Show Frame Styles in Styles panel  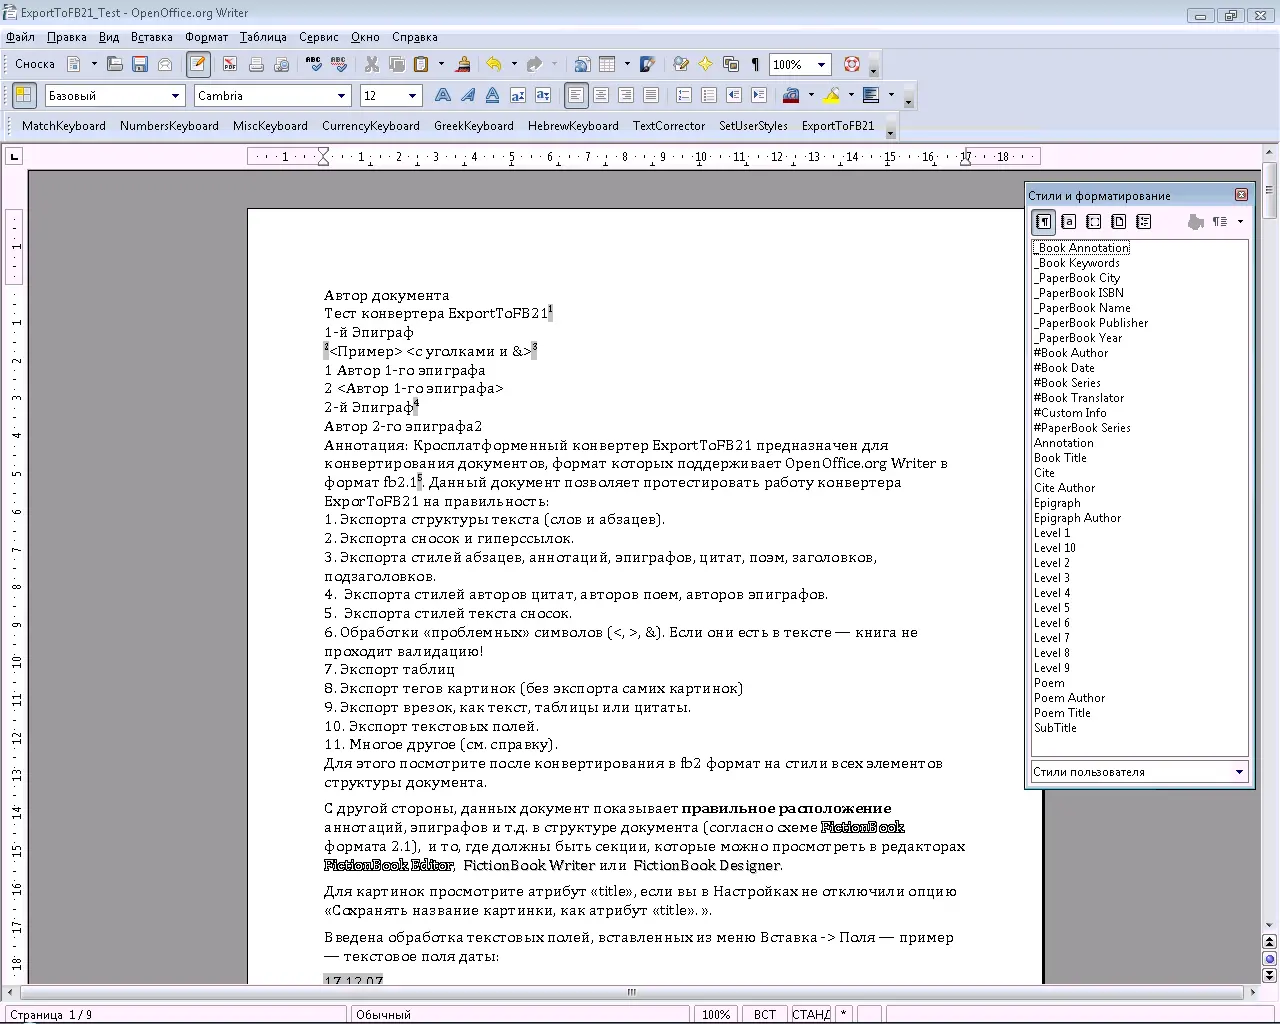tap(1094, 222)
